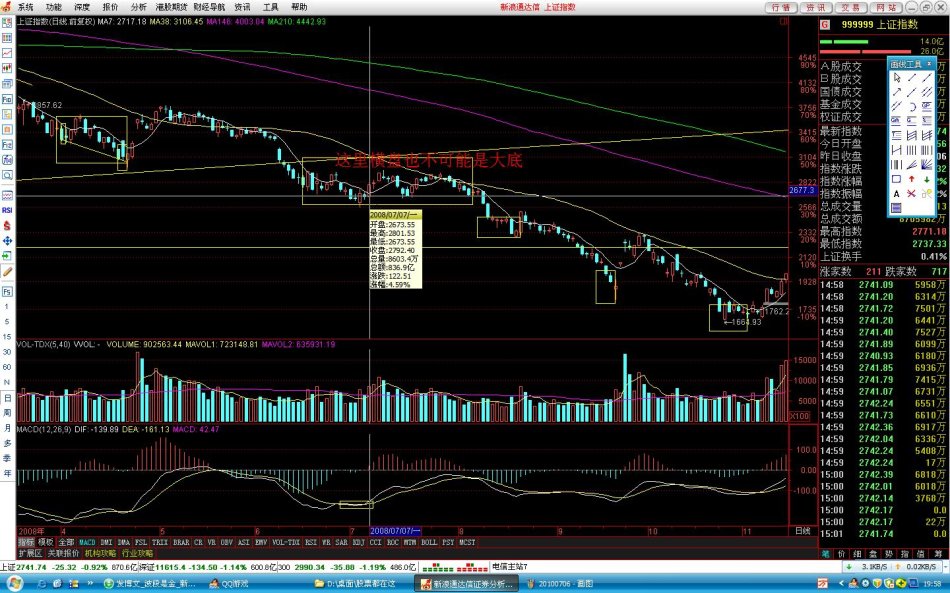Click the candlestick chart icon in sidebar
The width and height of the screenshot is (950, 593).
pos(7,68)
